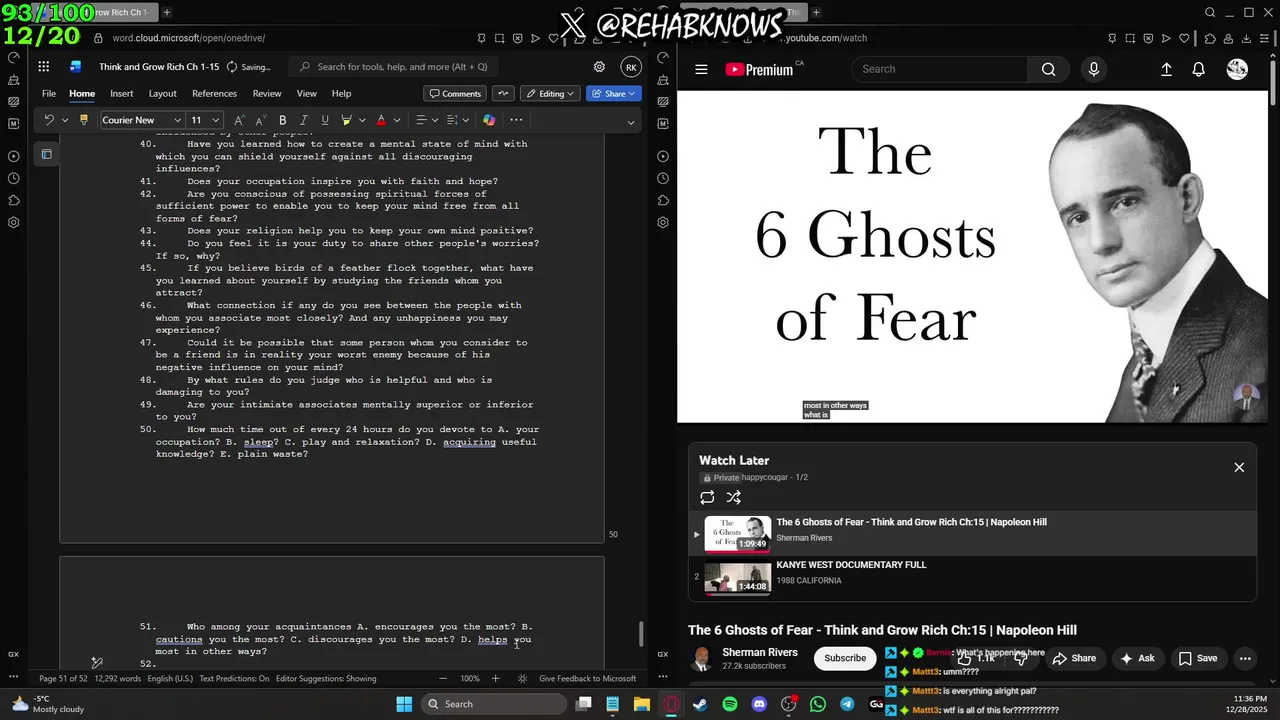Viewport: 1280px width, 720px height.
Task: Apply the yellow text highlight color
Action: click(346, 120)
